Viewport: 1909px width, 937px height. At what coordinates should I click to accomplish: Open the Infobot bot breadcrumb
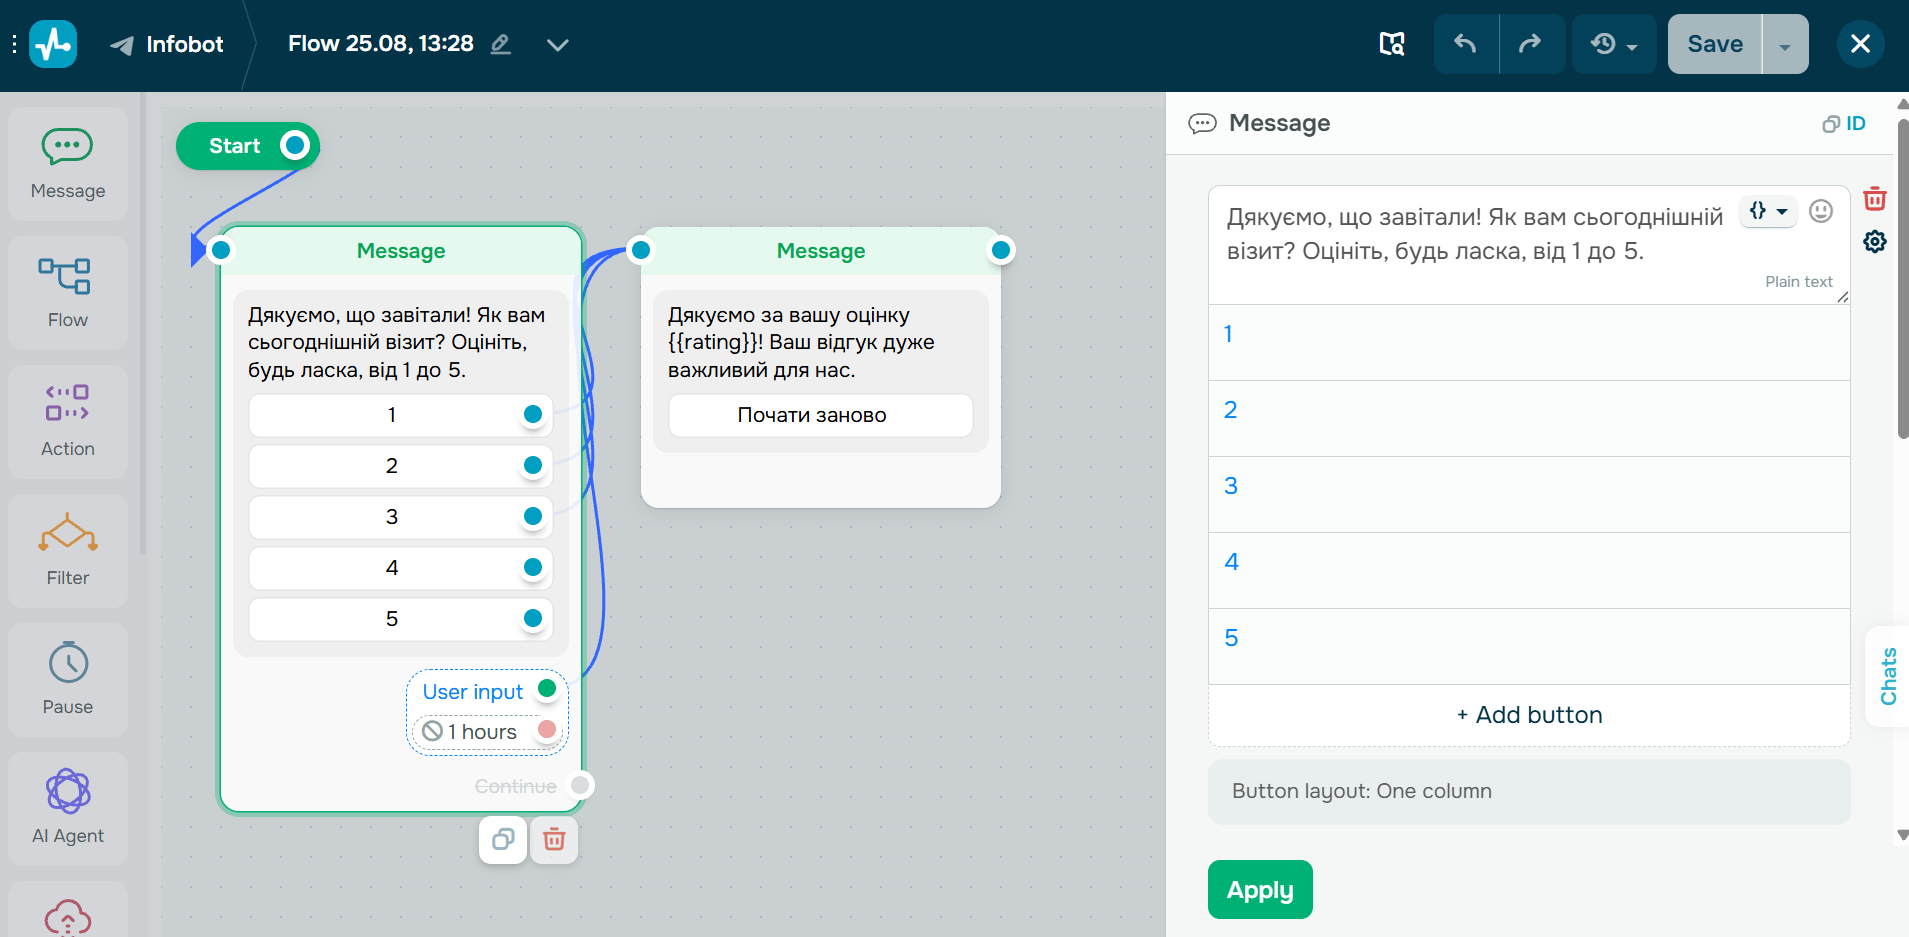(x=166, y=44)
